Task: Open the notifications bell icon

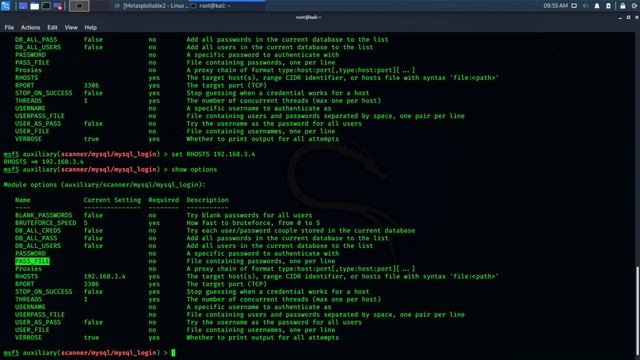Action: 597,6
